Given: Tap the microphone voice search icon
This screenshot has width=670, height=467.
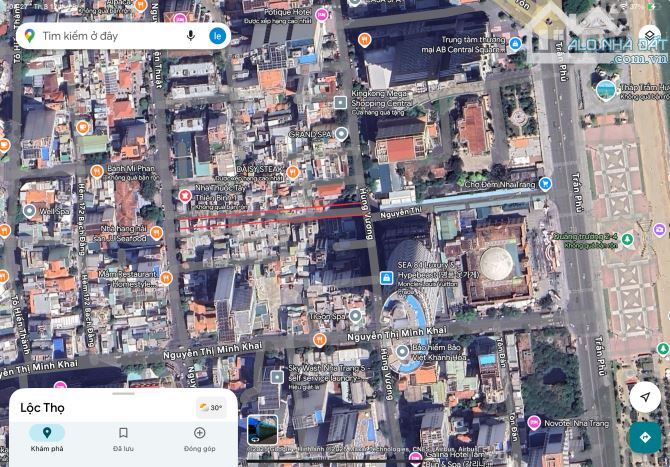Looking at the screenshot, I should click(x=190, y=36).
